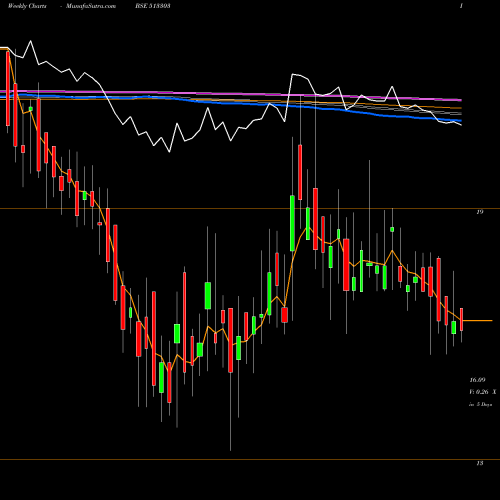Viewport: 500px width, 500px height.
Task: Click the 'Weekly Charts' title text
Action: coord(27,6)
